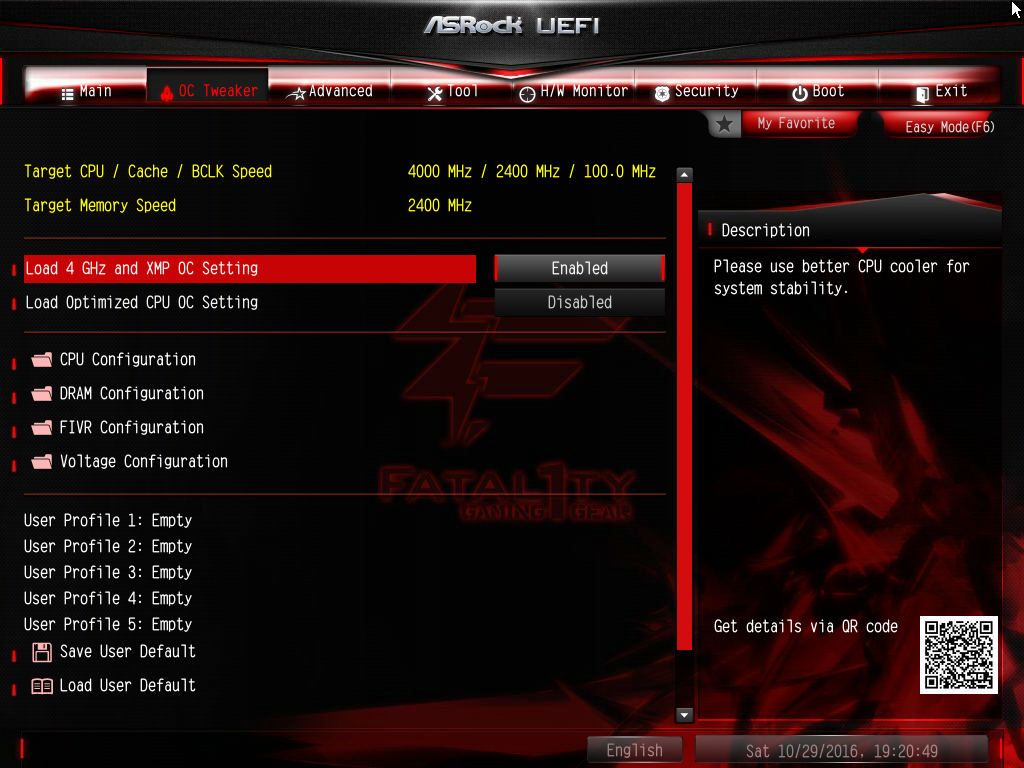Click the FIVR Configuration folder icon
The width and height of the screenshot is (1024, 768).
point(42,427)
